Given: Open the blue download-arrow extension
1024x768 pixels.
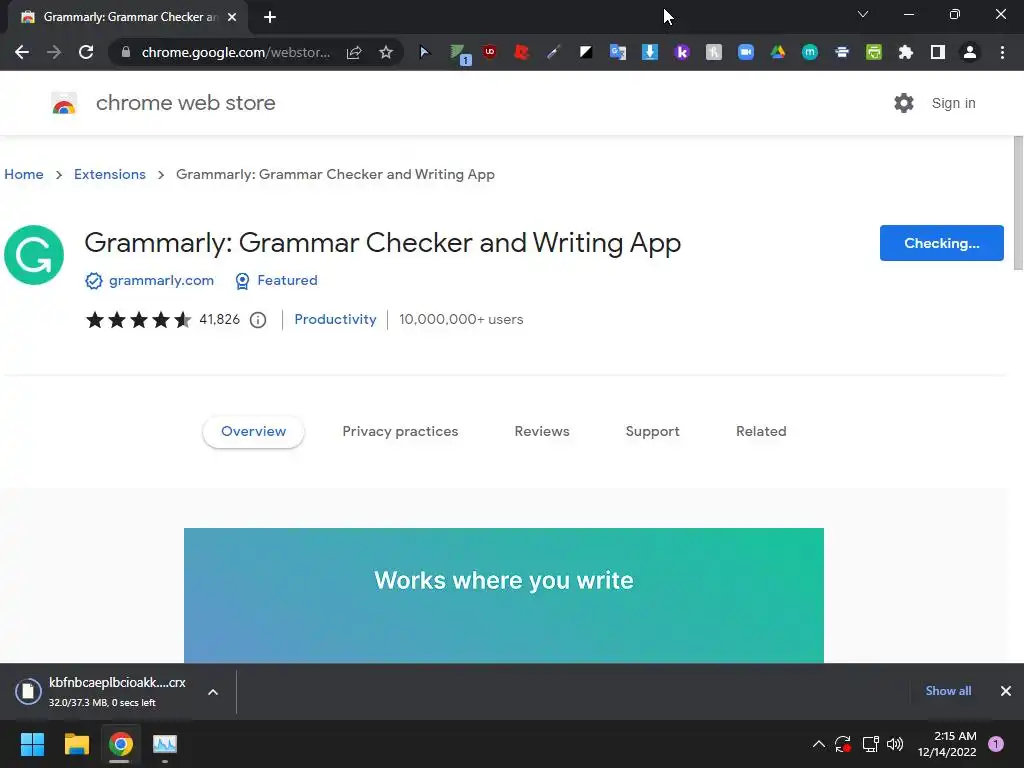Looking at the screenshot, I should pos(650,52).
